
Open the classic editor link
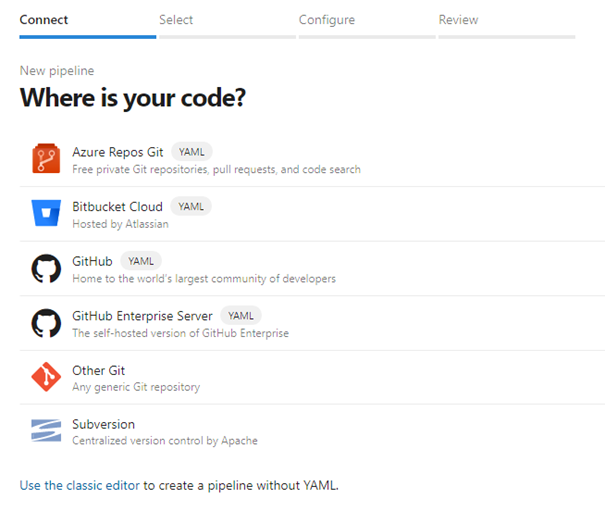tap(80, 485)
